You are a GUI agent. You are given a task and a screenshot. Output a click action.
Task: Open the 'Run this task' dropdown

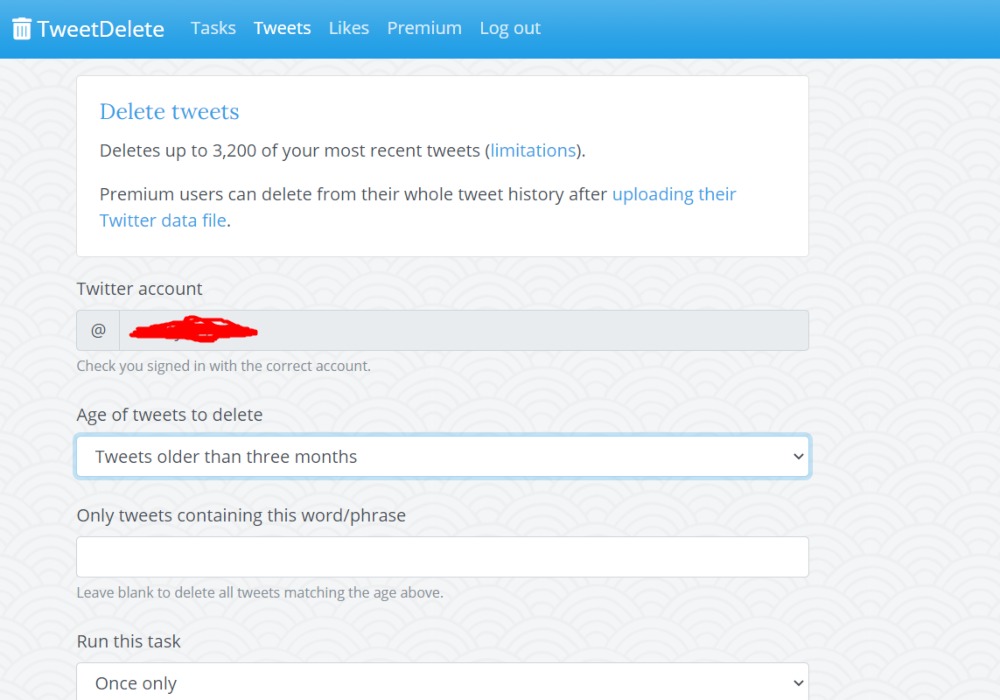coord(443,682)
